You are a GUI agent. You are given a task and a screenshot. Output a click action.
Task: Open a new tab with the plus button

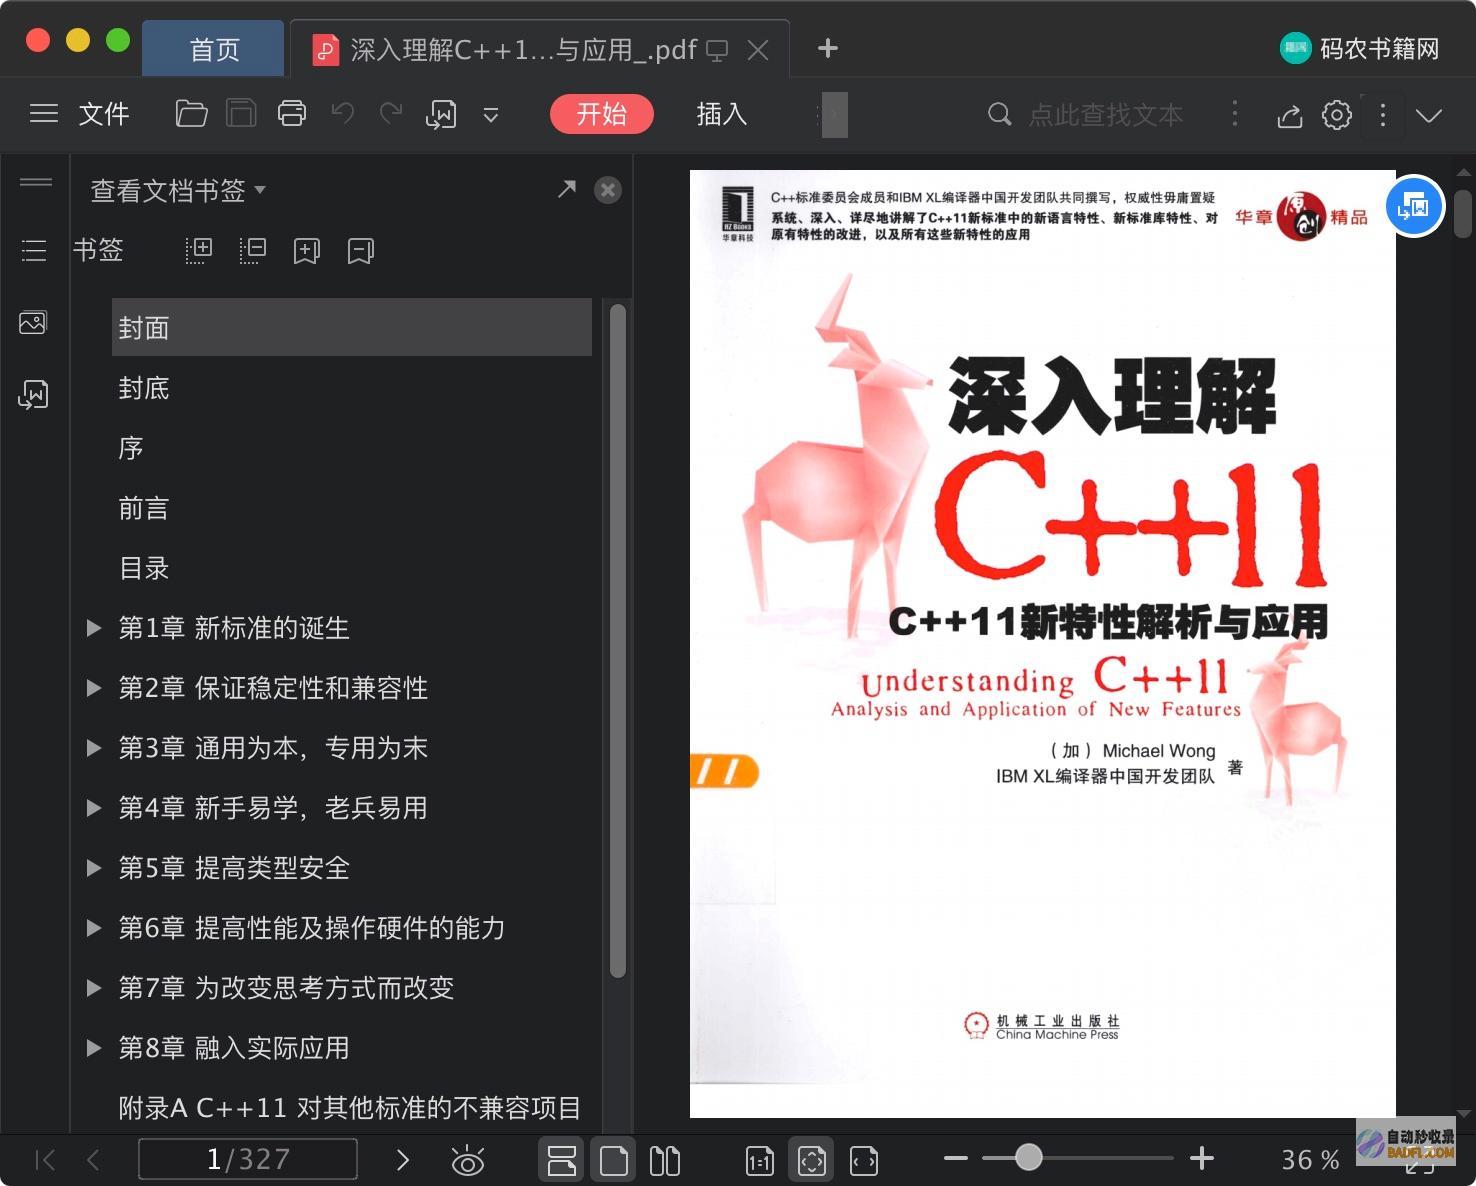[828, 48]
